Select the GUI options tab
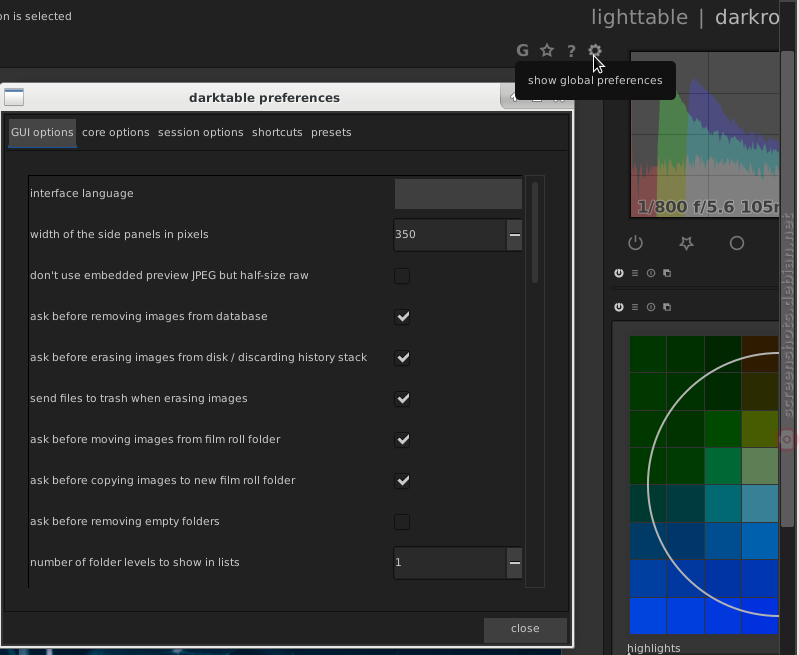This screenshot has width=799, height=655. [x=42, y=133]
